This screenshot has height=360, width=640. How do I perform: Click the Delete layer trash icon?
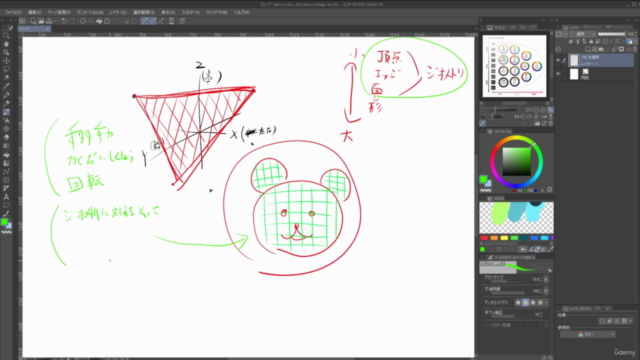[x=635, y=49]
